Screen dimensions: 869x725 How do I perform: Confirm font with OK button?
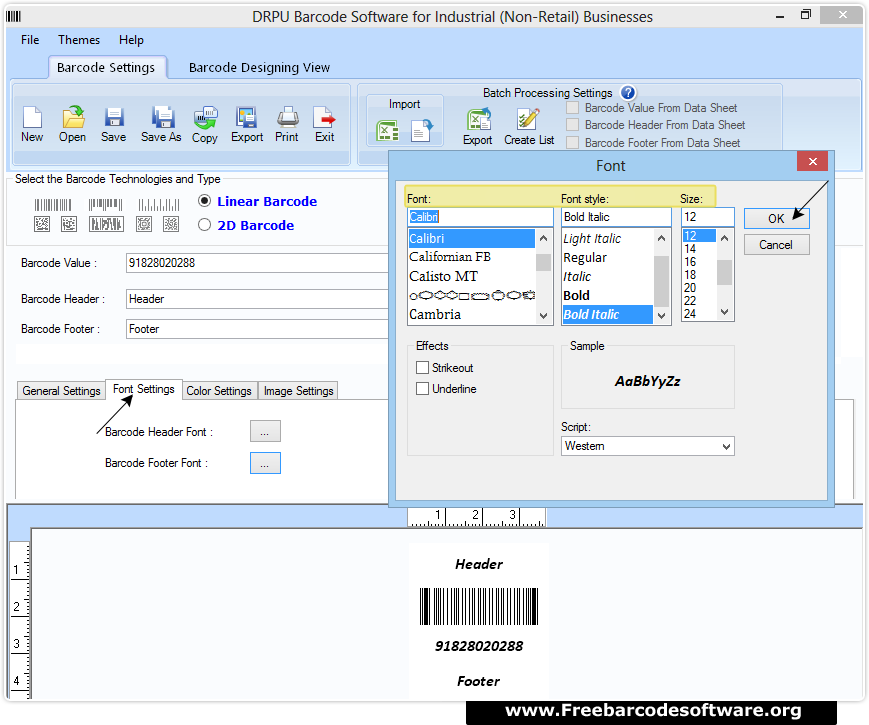pyautogui.click(x=776, y=218)
